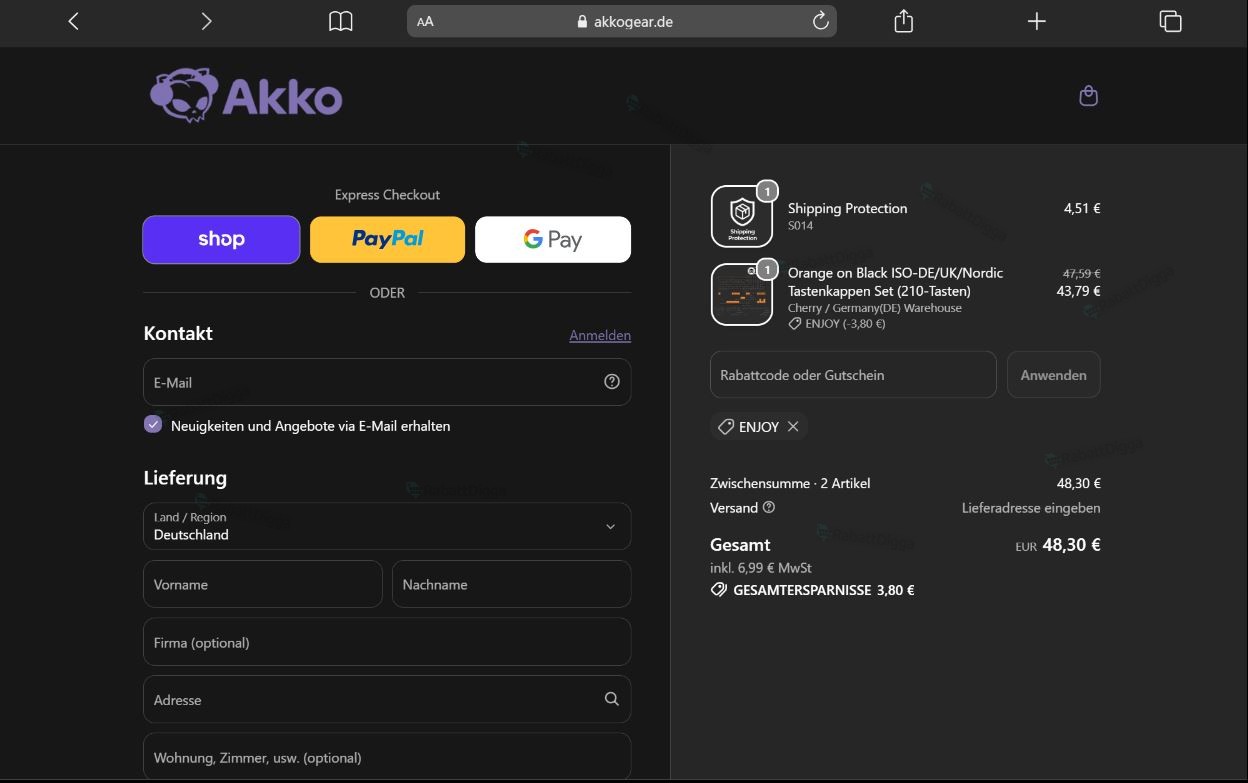Select the Cherry / Germany(DE) Warehouse text
The image size is (1248, 783).
(875, 308)
